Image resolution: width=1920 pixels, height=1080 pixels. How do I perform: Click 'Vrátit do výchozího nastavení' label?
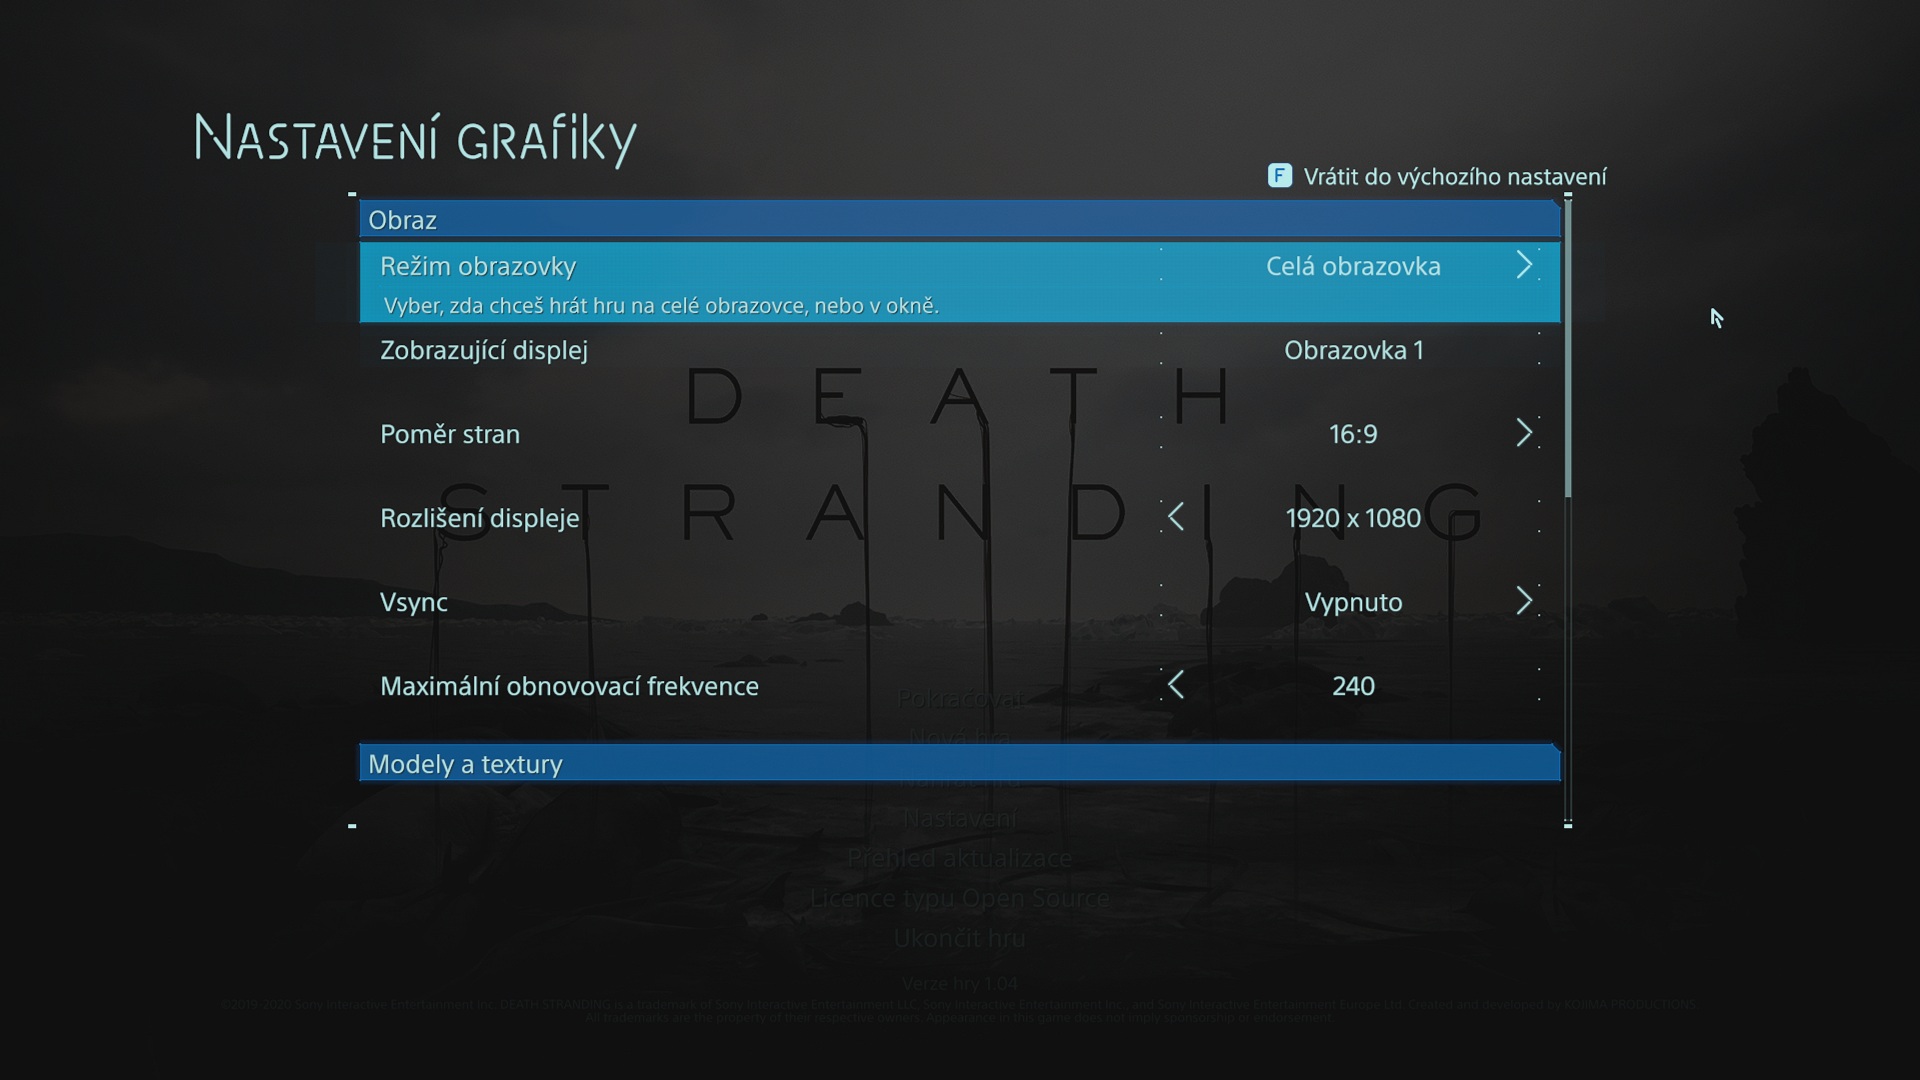point(1455,177)
